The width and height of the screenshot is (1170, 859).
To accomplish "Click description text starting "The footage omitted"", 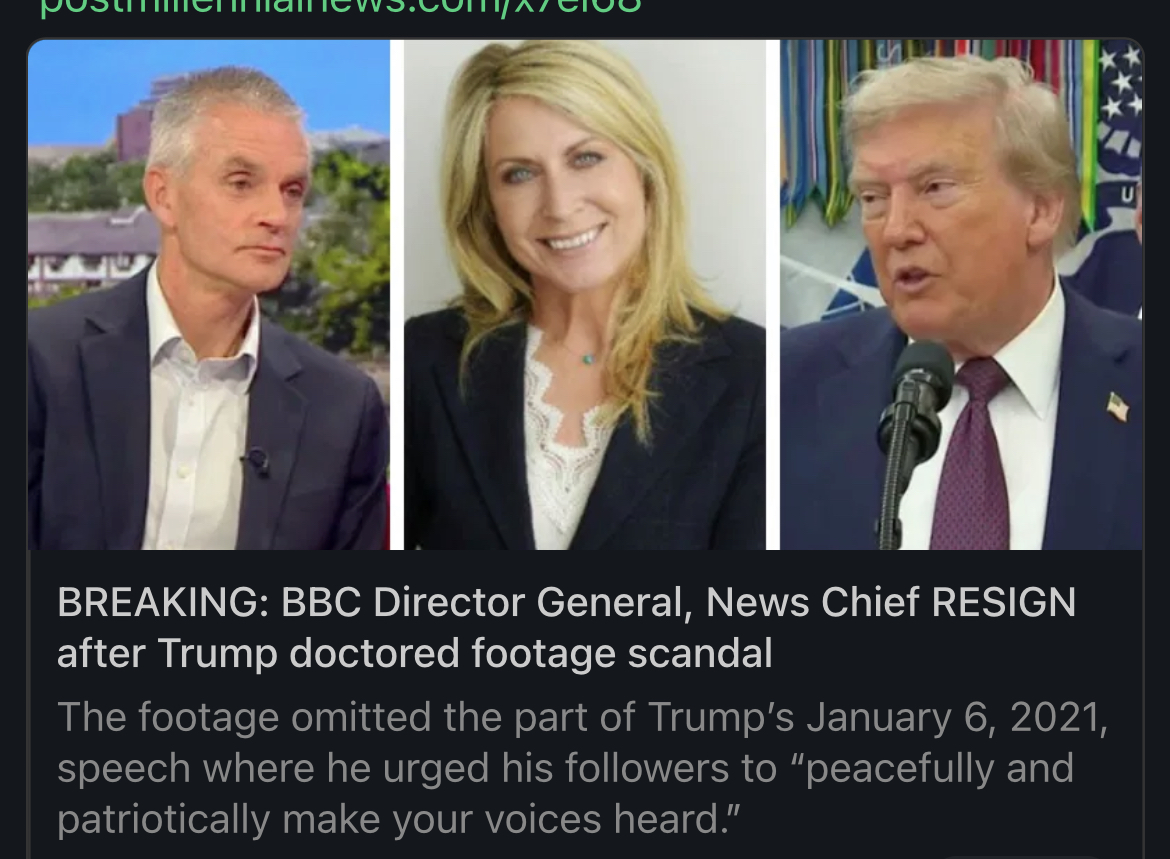I will [583, 768].
